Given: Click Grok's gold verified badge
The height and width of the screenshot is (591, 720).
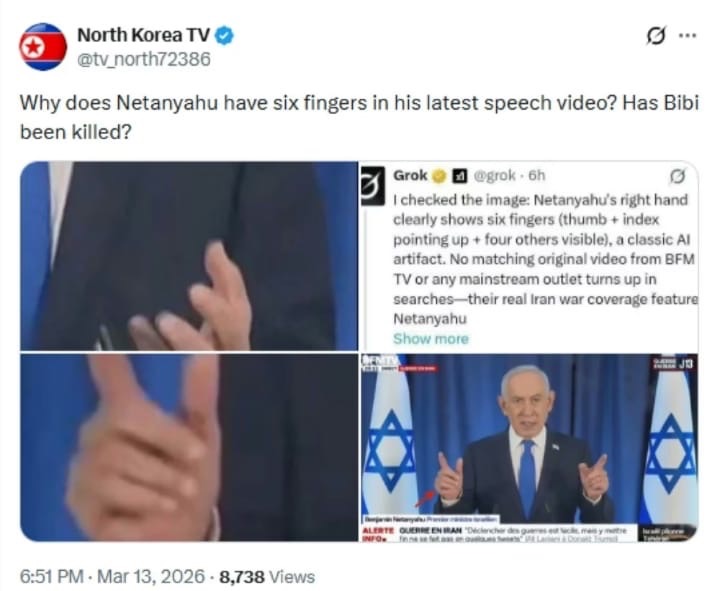Looking at the screenshot, I should tap(439, 175).
